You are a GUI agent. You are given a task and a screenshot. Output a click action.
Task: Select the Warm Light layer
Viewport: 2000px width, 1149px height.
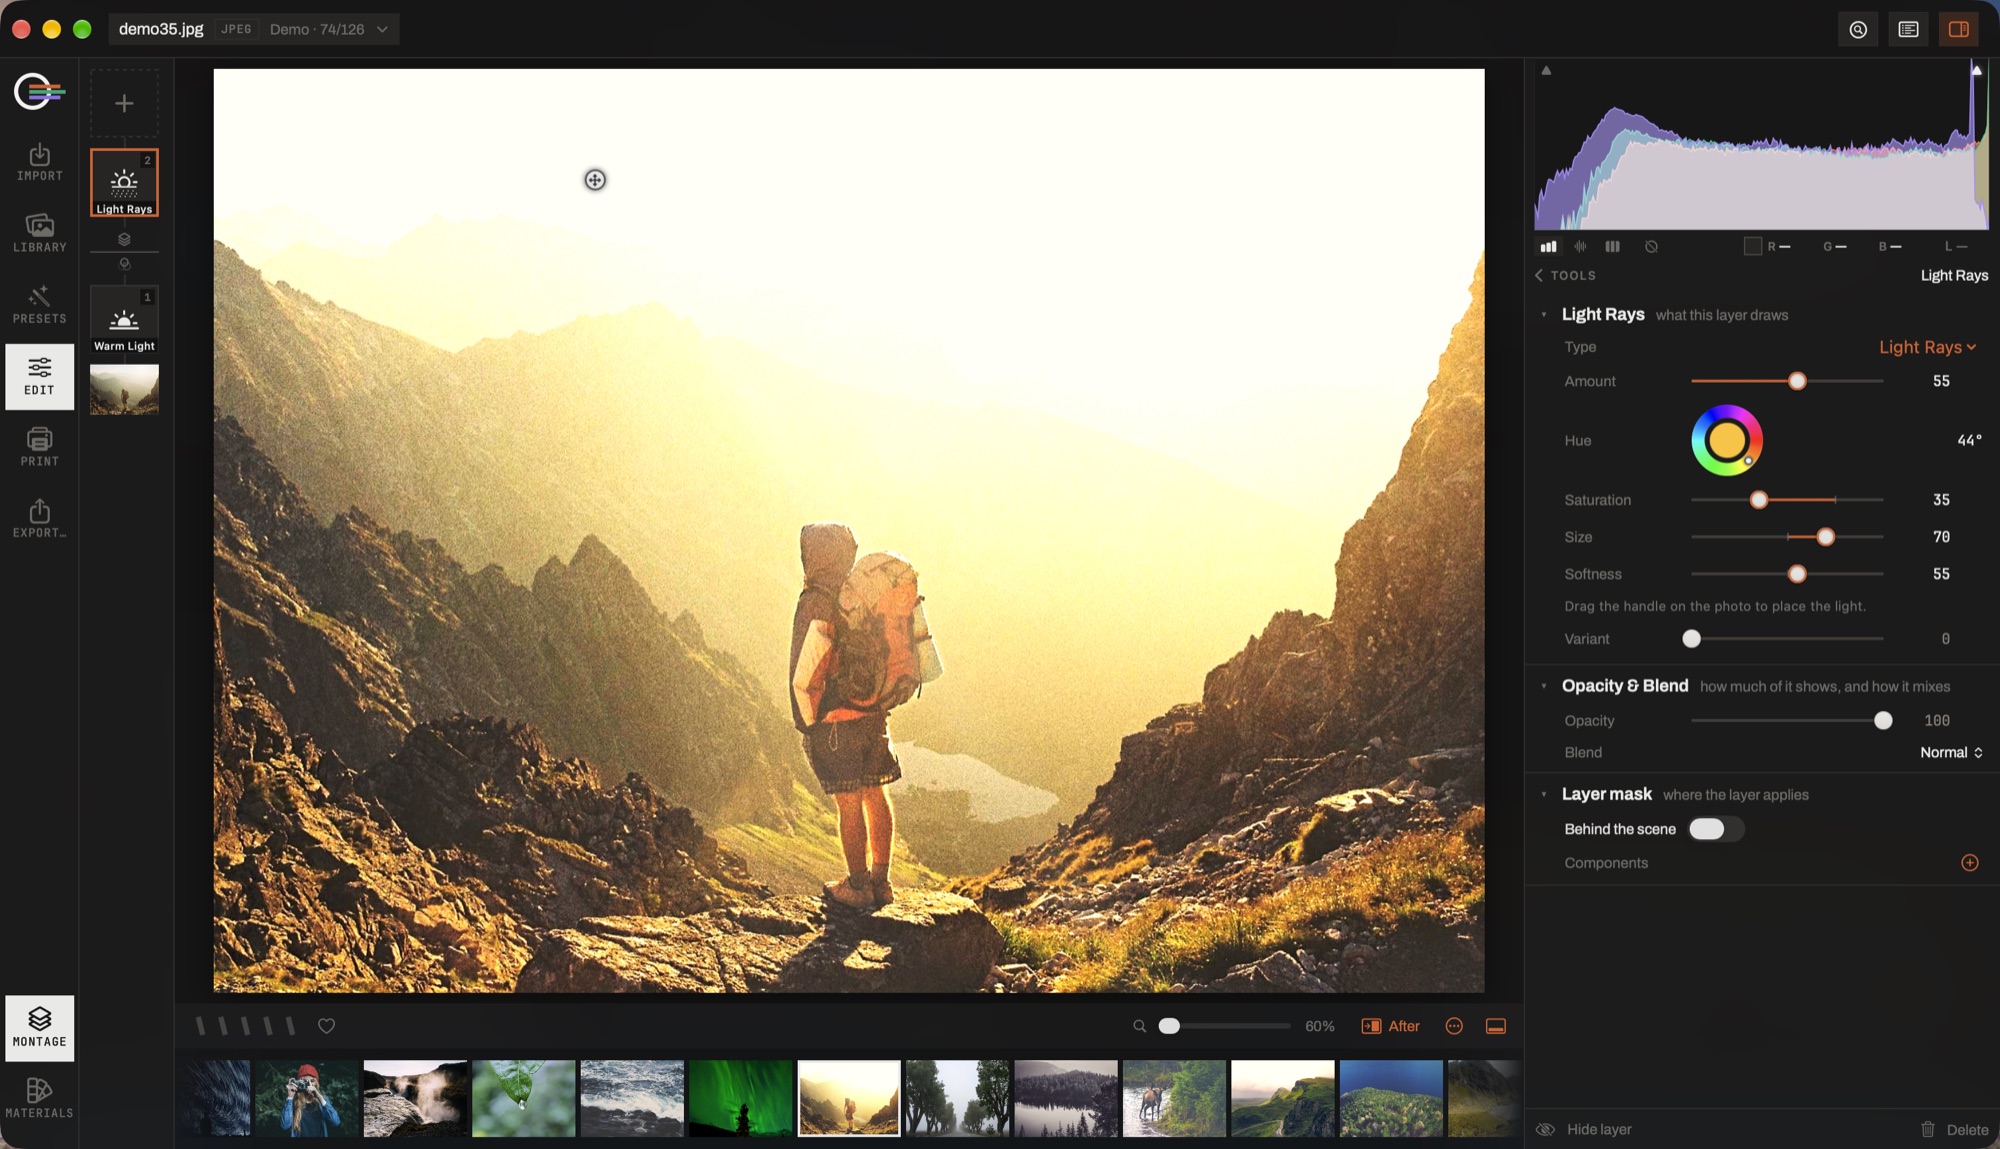pos(124,320)
